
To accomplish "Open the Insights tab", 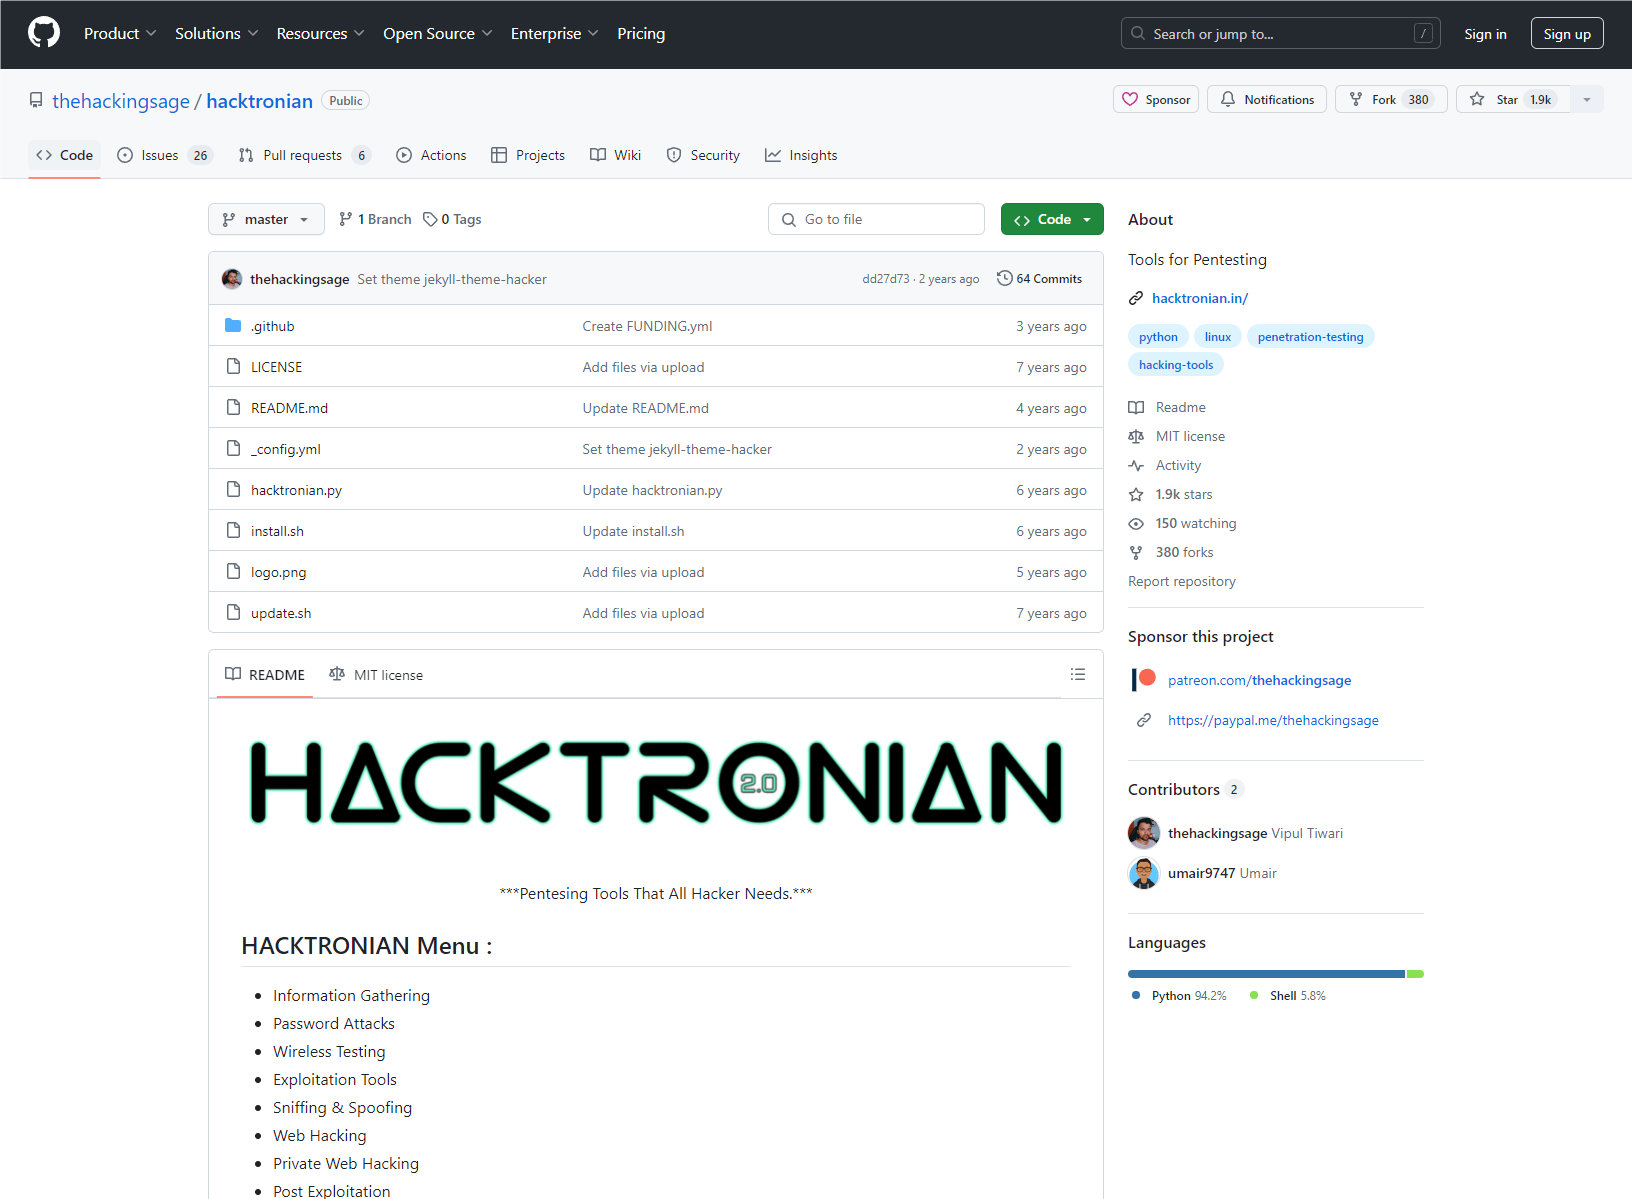I will pyautogui.click(x=801, y=155).
